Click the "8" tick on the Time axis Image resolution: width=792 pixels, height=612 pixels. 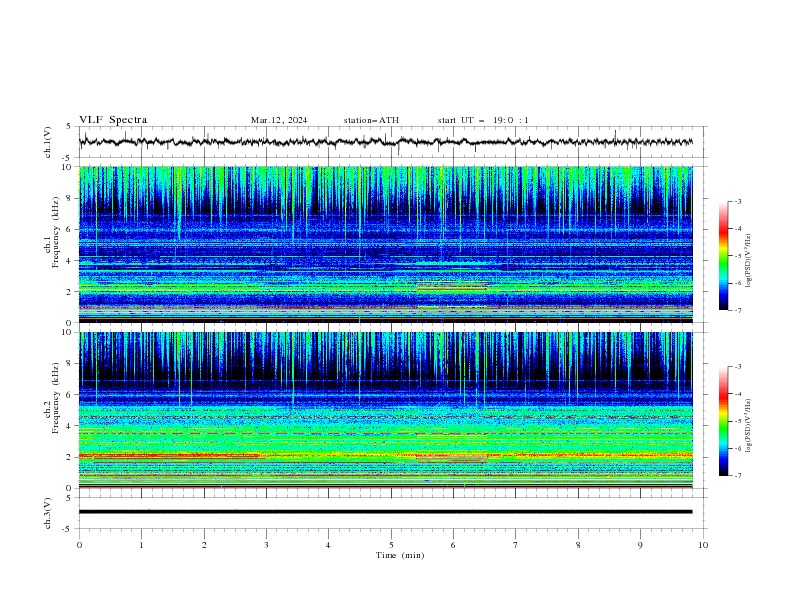click(578, 545)
